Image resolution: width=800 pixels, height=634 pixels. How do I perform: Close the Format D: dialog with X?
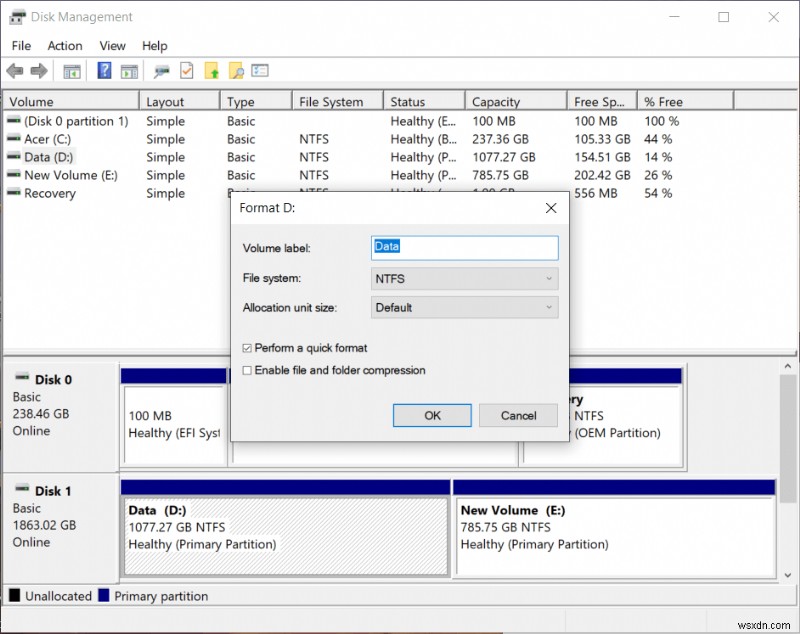click(x=551, y=208)
